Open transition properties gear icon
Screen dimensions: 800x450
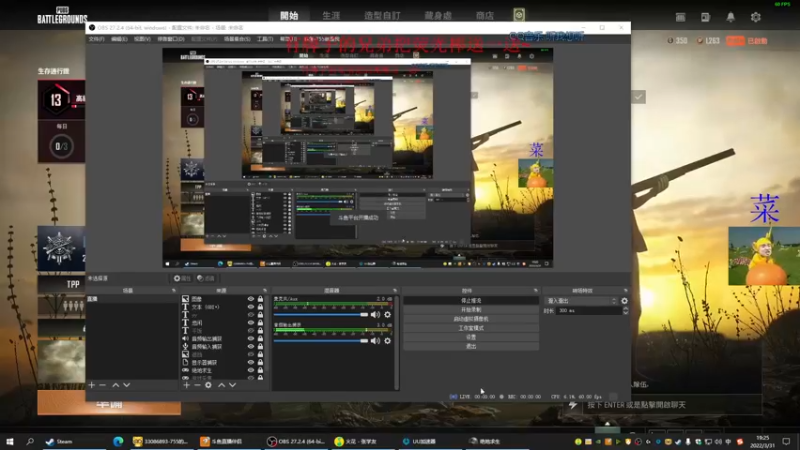(624, 301)
